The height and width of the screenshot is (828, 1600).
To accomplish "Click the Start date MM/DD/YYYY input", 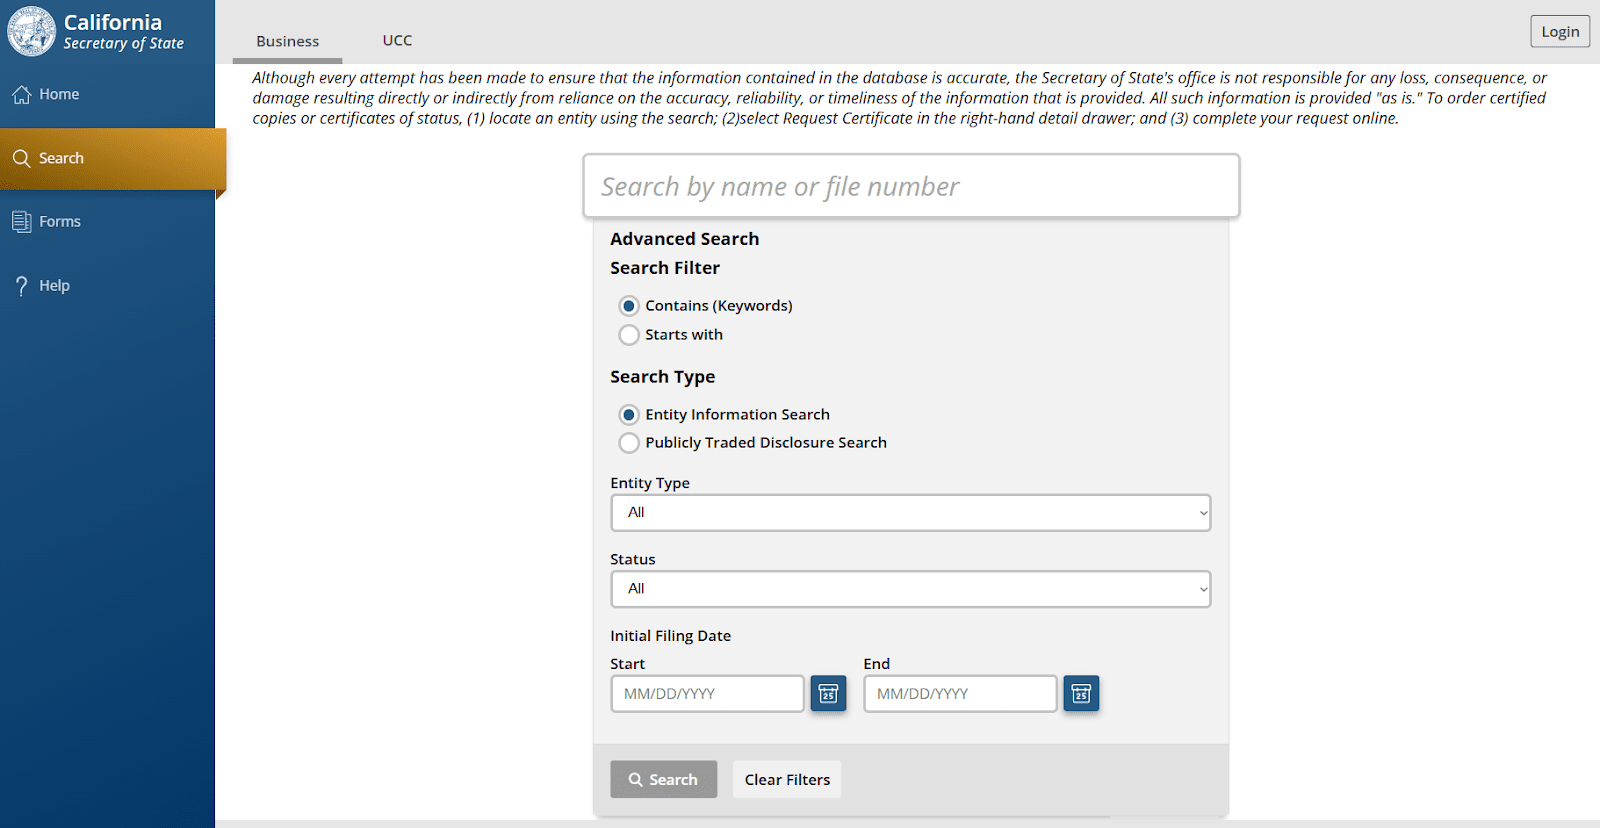I will (x=707, y=694).
